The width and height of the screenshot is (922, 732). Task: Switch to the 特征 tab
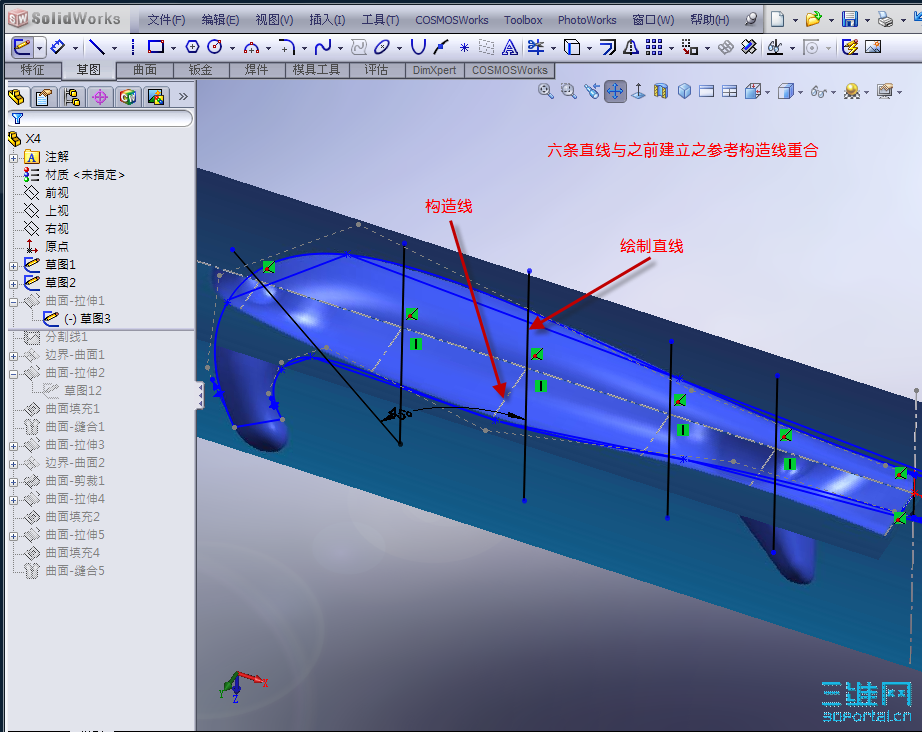33,70
